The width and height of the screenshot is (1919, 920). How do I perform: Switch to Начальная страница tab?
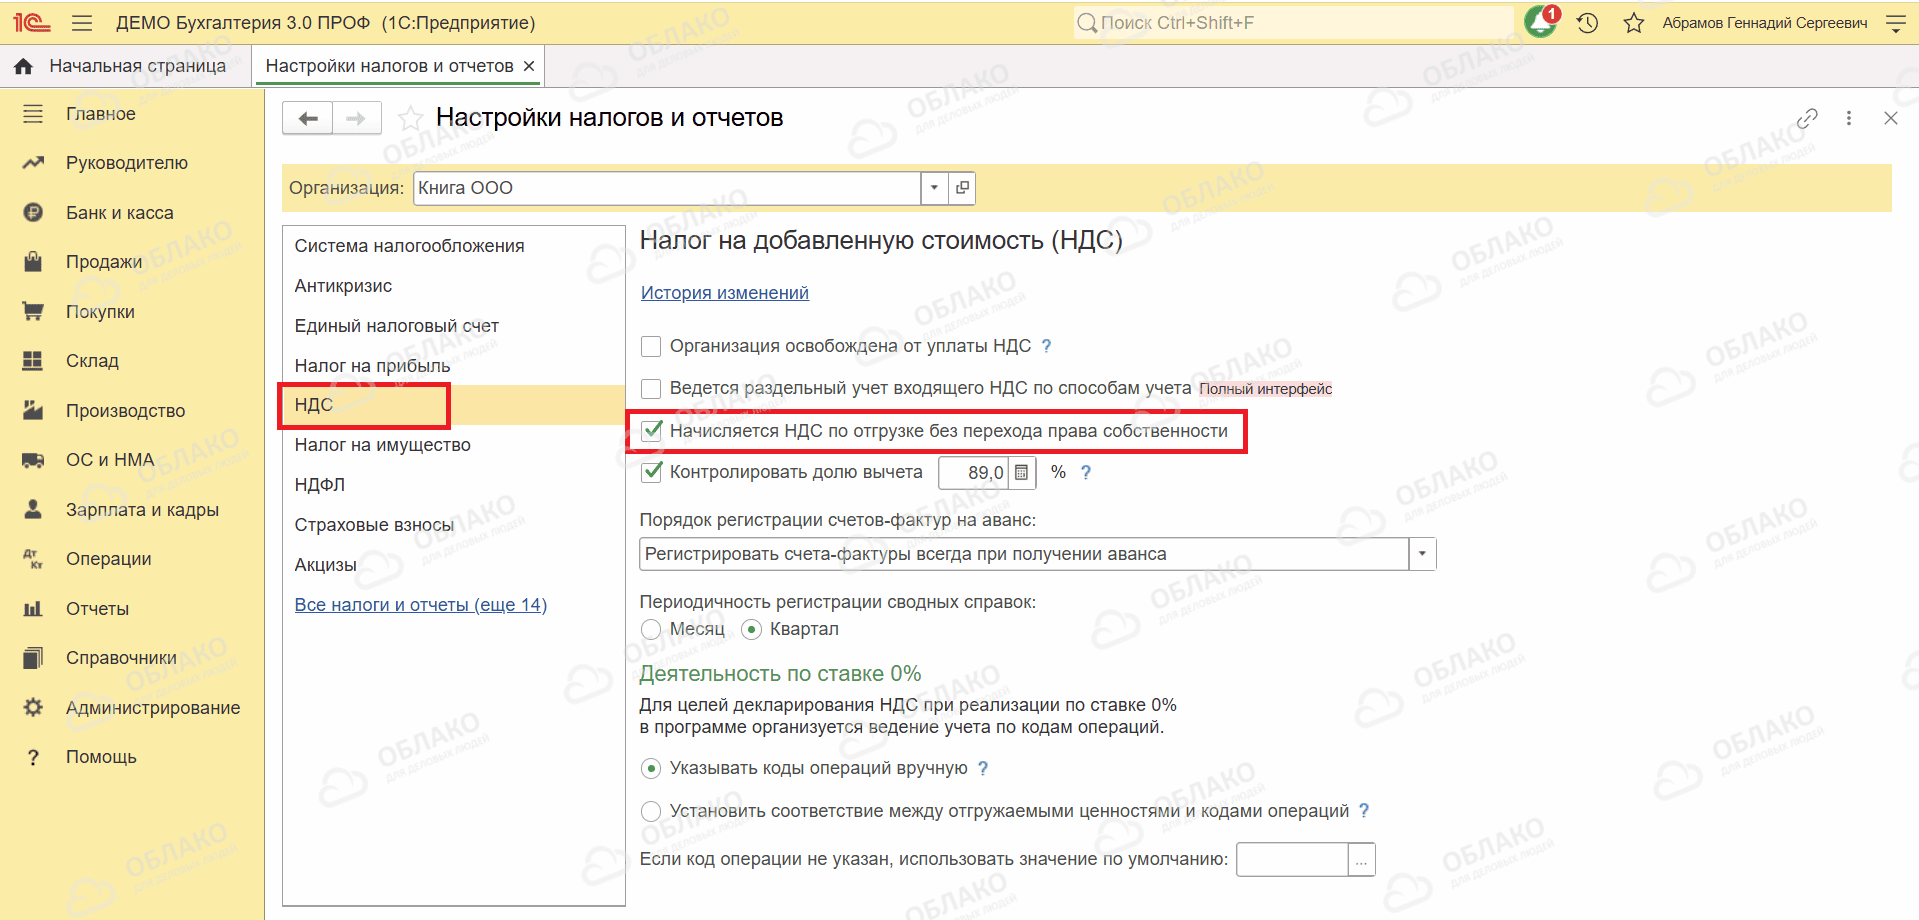point(126,66)
